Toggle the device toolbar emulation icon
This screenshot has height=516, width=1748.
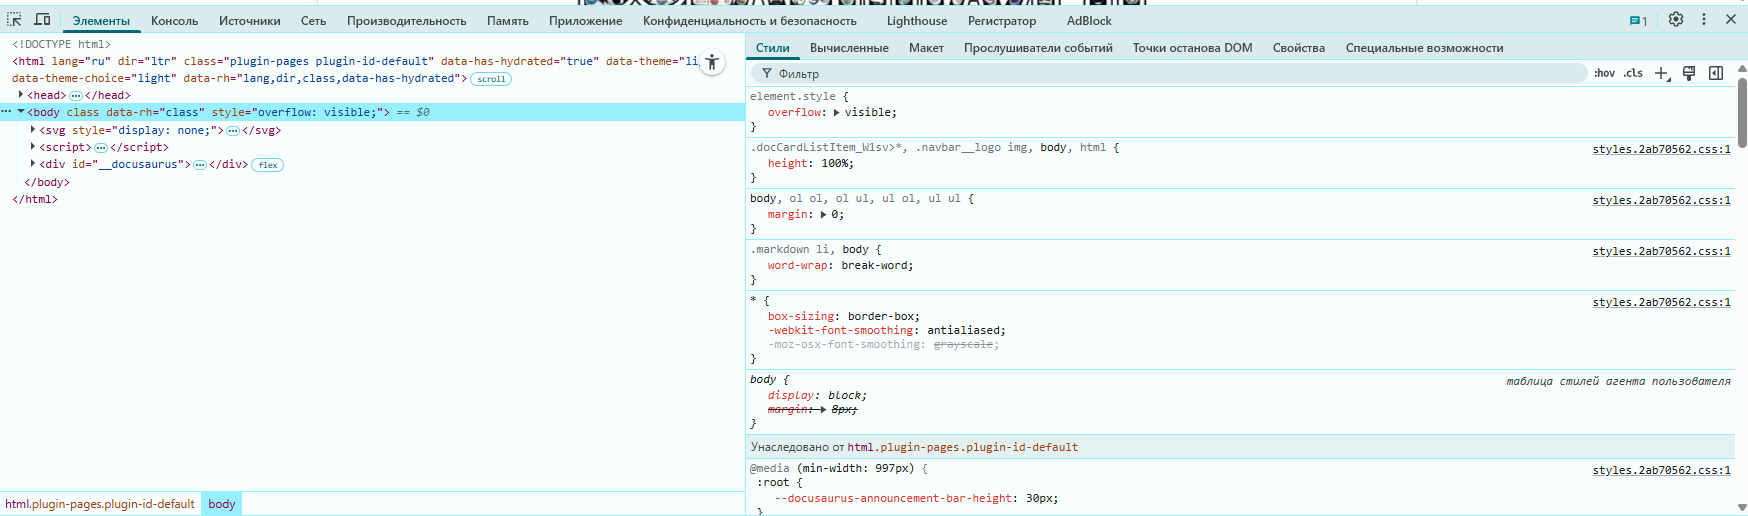coord(43,20)
